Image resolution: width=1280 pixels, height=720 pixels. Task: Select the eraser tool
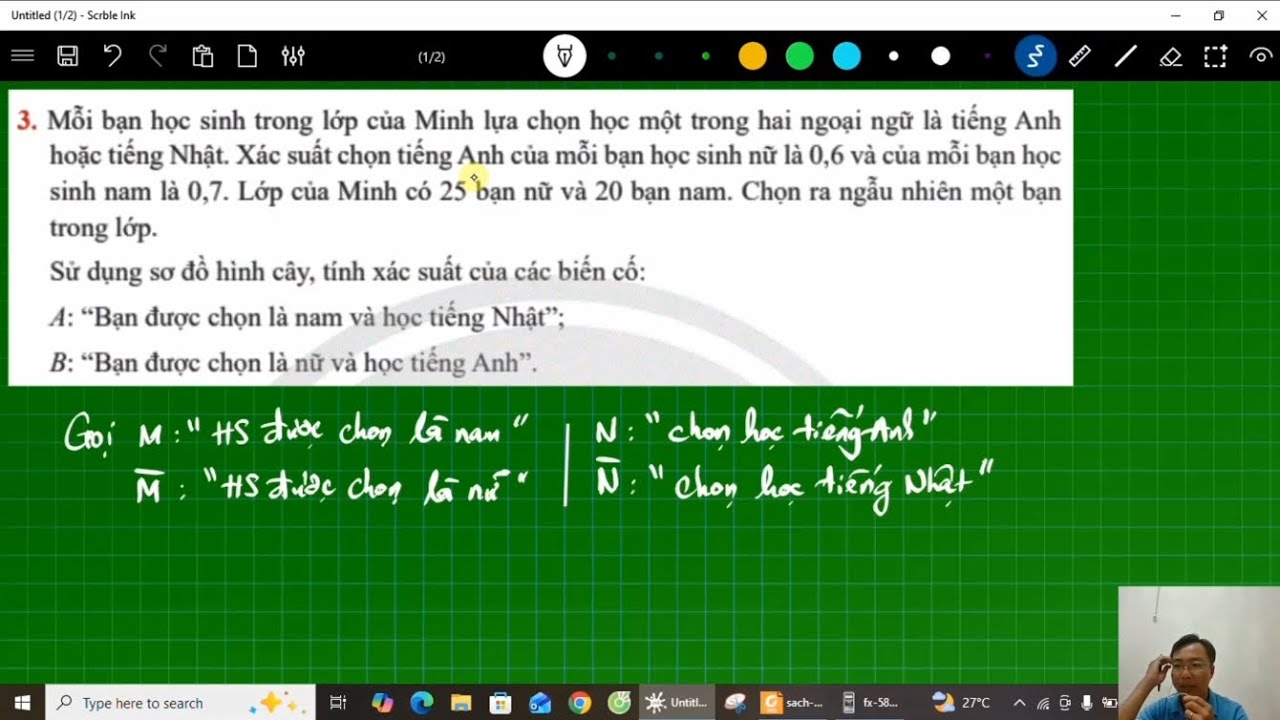[1171, 56]
